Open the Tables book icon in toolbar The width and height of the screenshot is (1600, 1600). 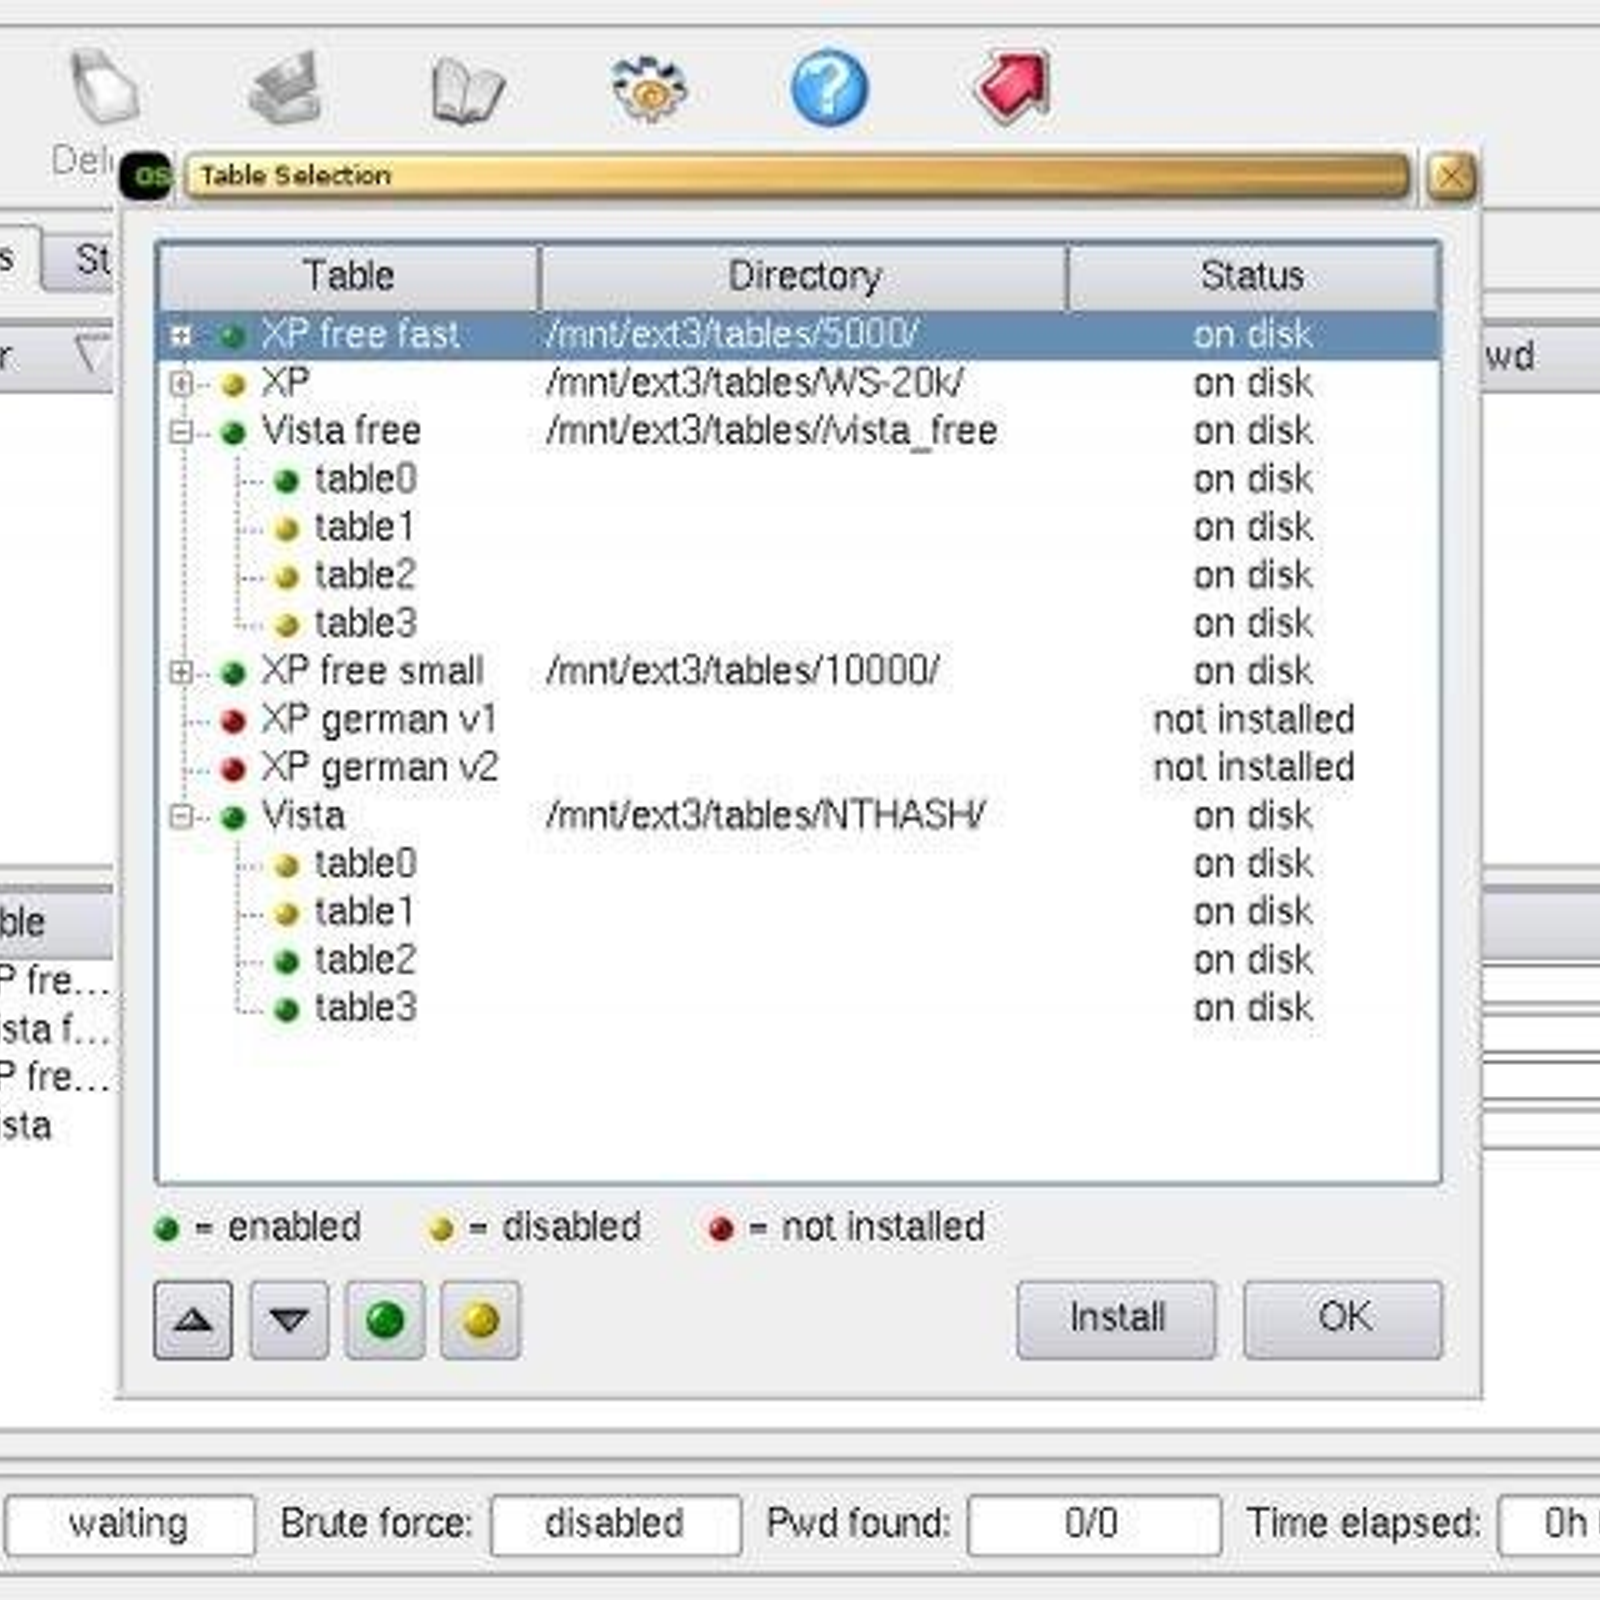(x=467, y=91)
